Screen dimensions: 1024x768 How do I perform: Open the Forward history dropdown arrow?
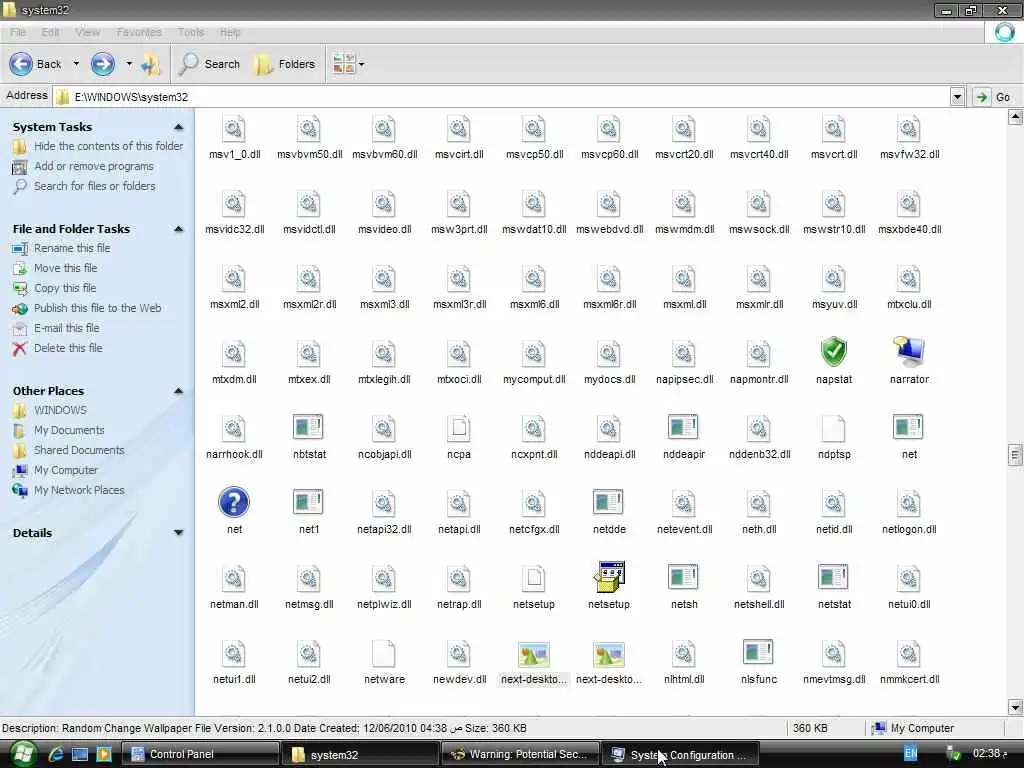(129, 64)
